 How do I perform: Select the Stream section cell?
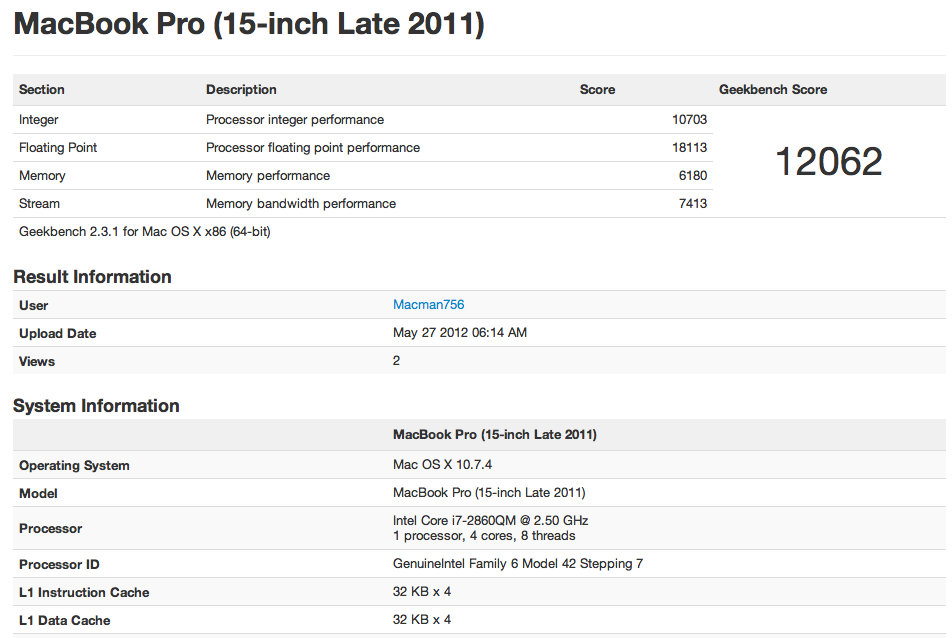tap(39, 203)
